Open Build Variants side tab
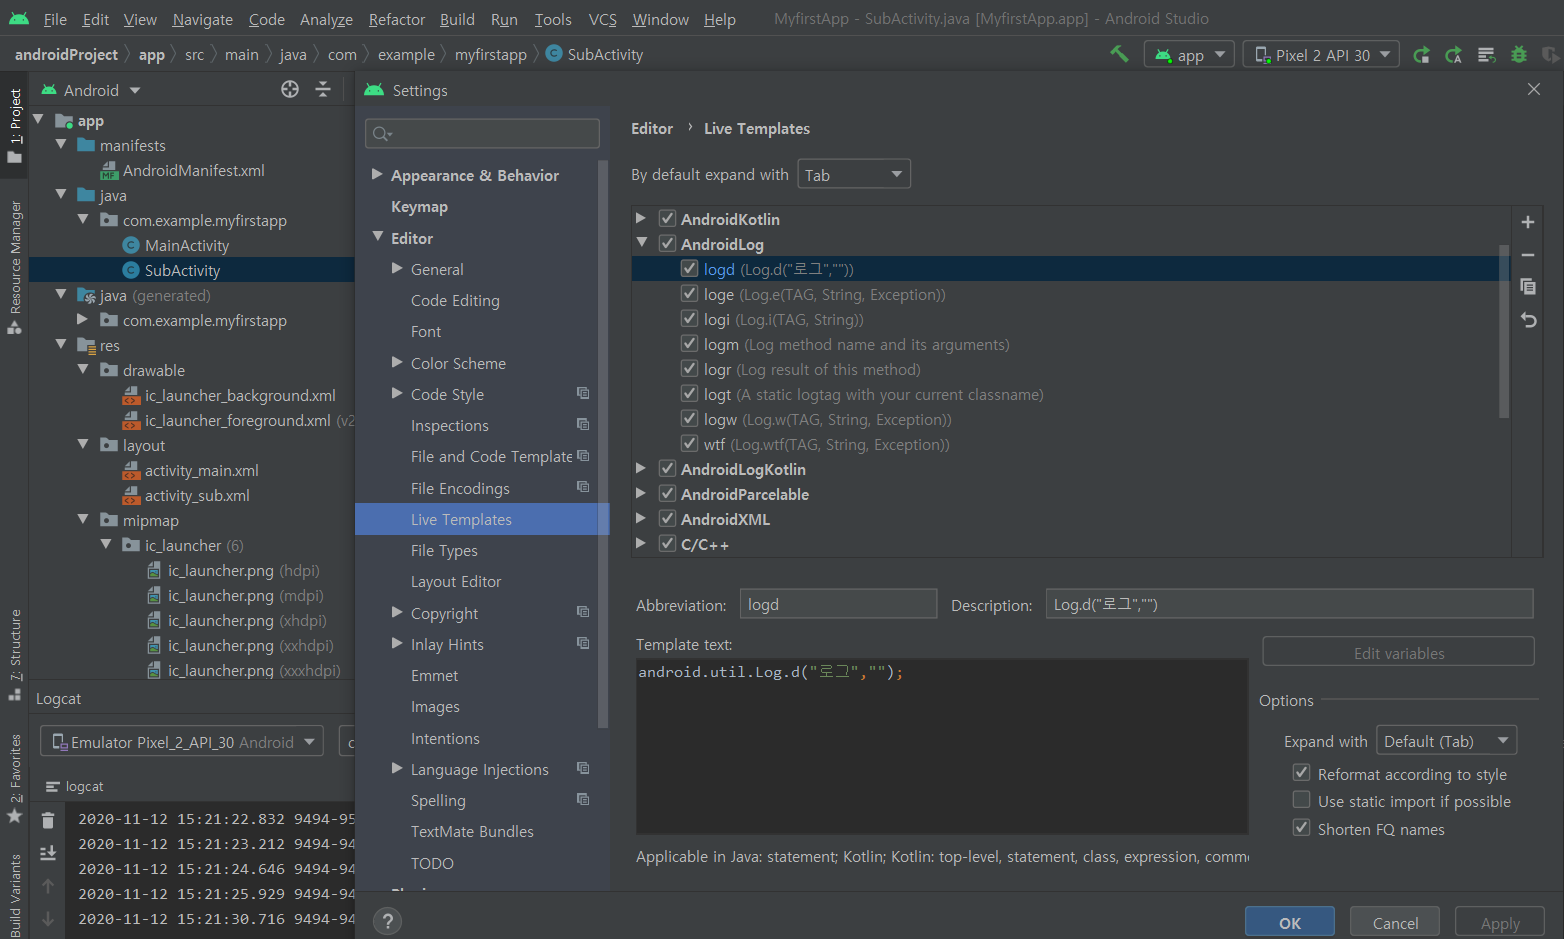This screenshot has height=939, width=1564. click(15, 895)
